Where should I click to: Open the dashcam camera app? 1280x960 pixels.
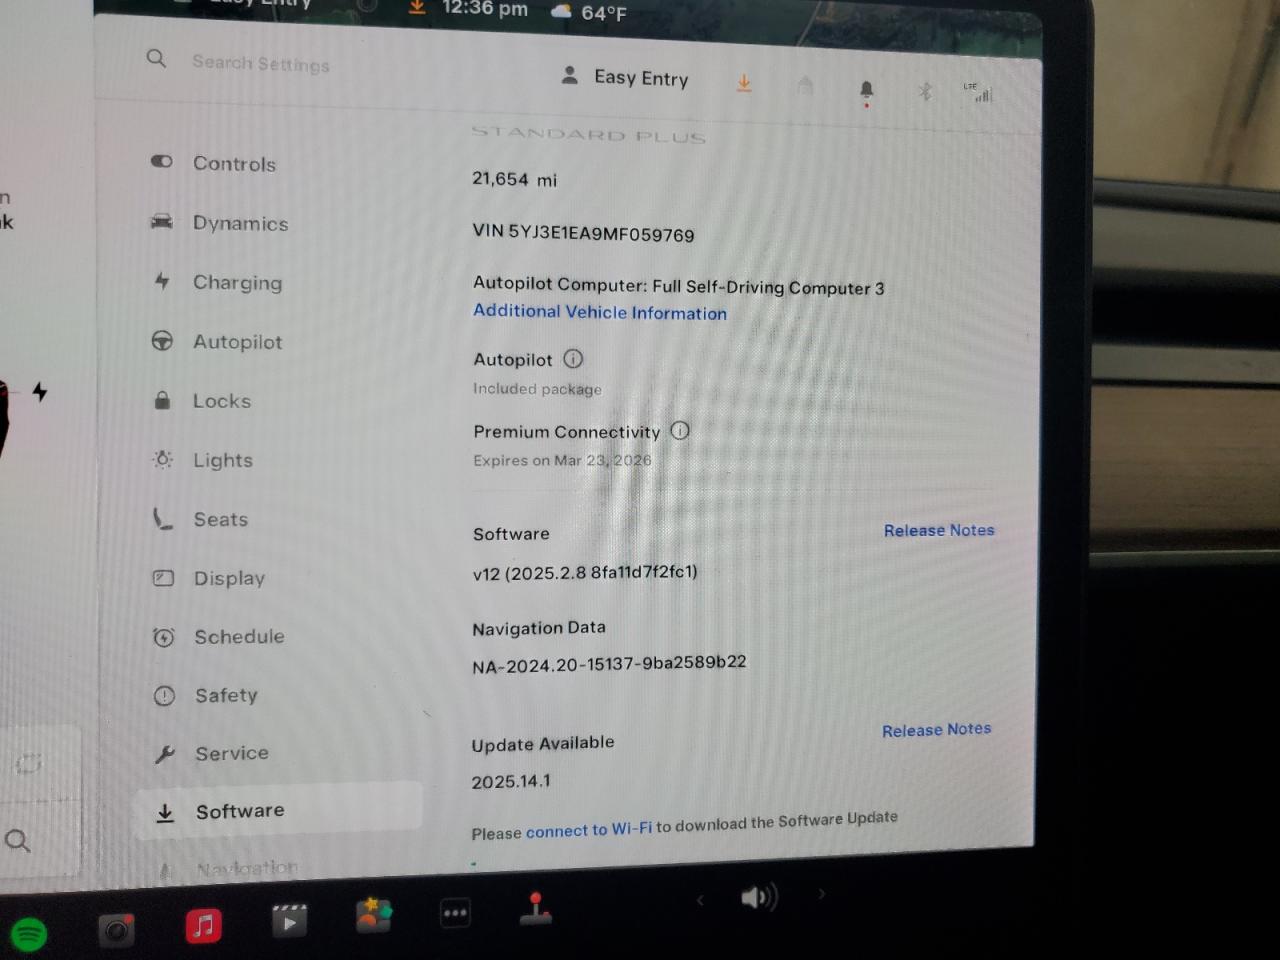point(117,931)
